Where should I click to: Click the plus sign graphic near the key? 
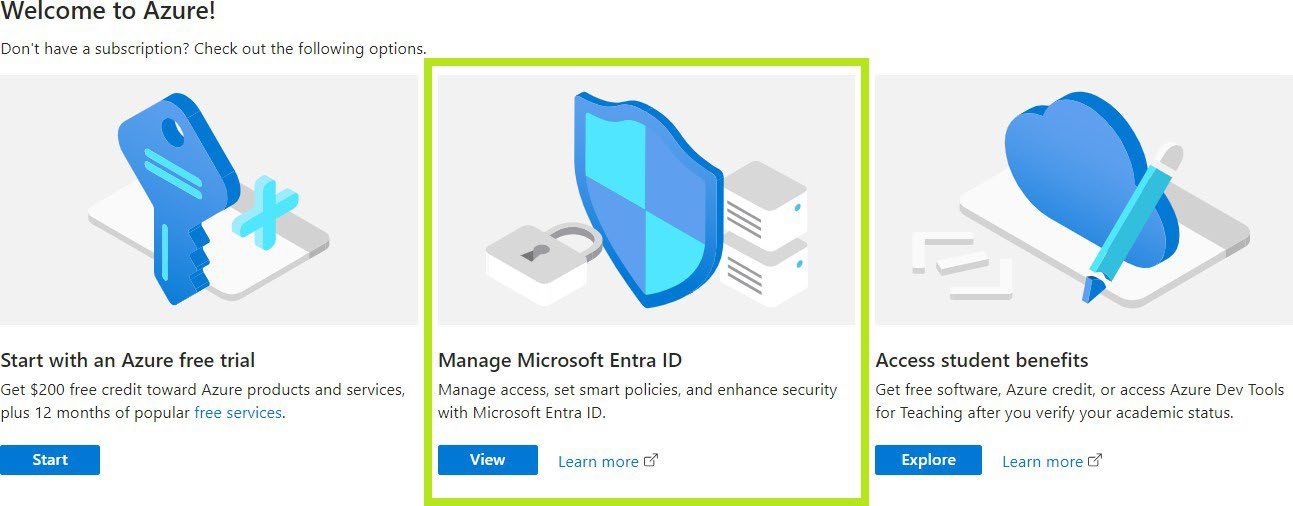[265, 212]
